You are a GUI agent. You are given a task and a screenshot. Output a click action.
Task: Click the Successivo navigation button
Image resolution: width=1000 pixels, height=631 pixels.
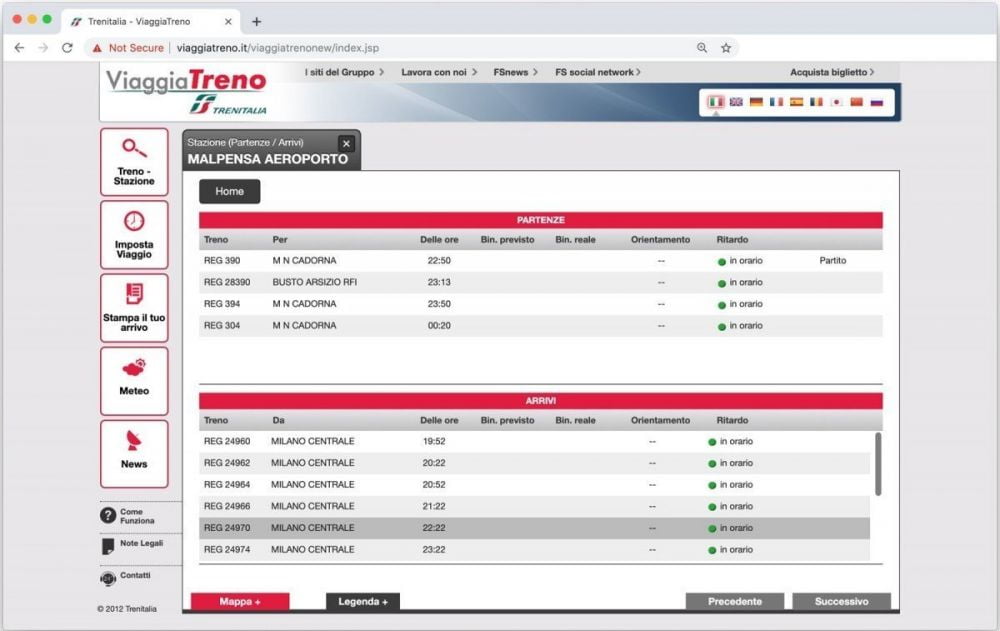pos(841,601)
